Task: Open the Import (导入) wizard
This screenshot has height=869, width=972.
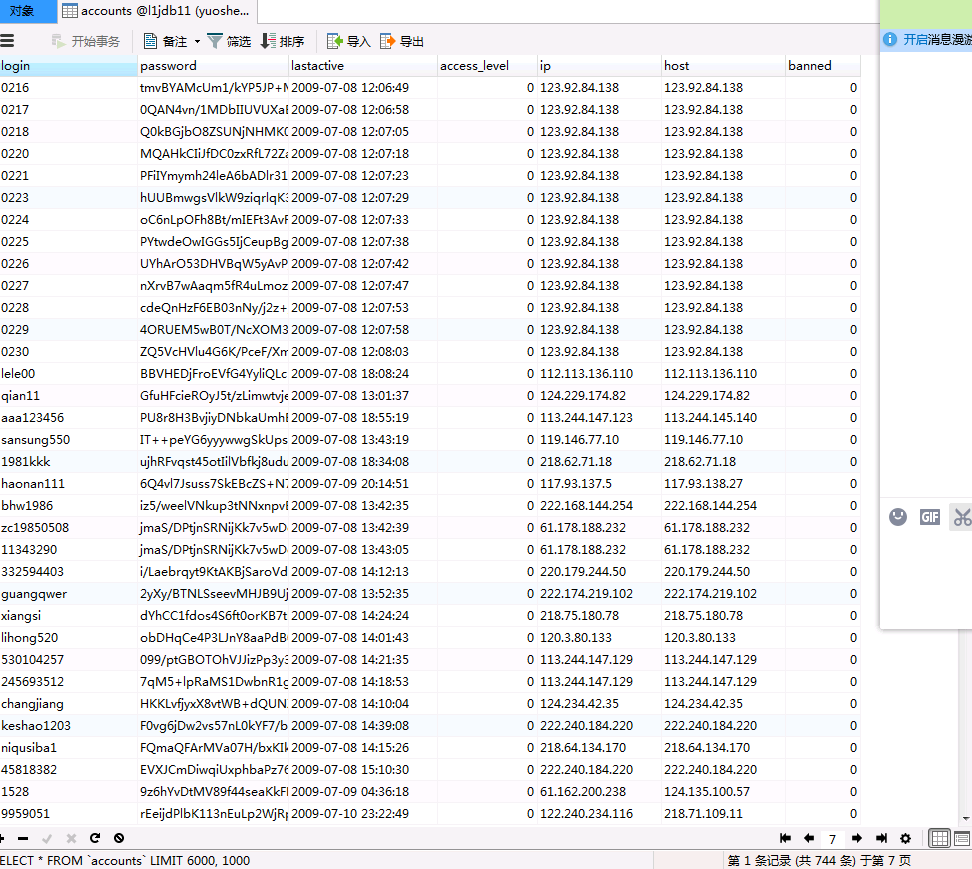Action: tap(348, 41)
